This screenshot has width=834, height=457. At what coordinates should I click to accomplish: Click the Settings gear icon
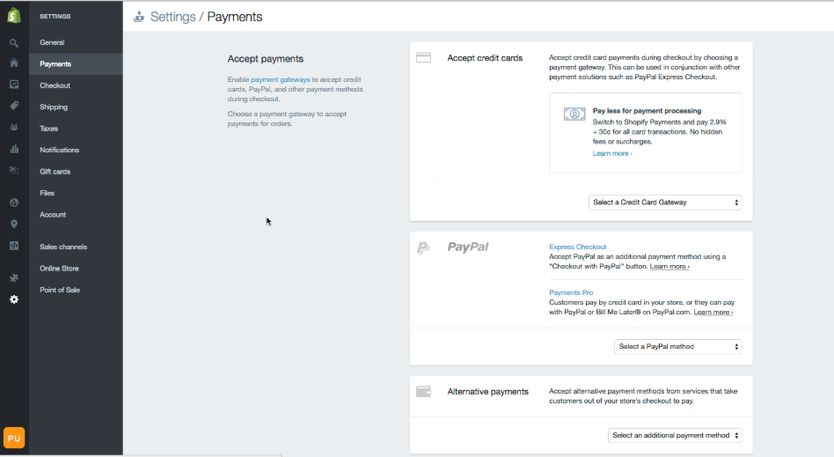14,299
